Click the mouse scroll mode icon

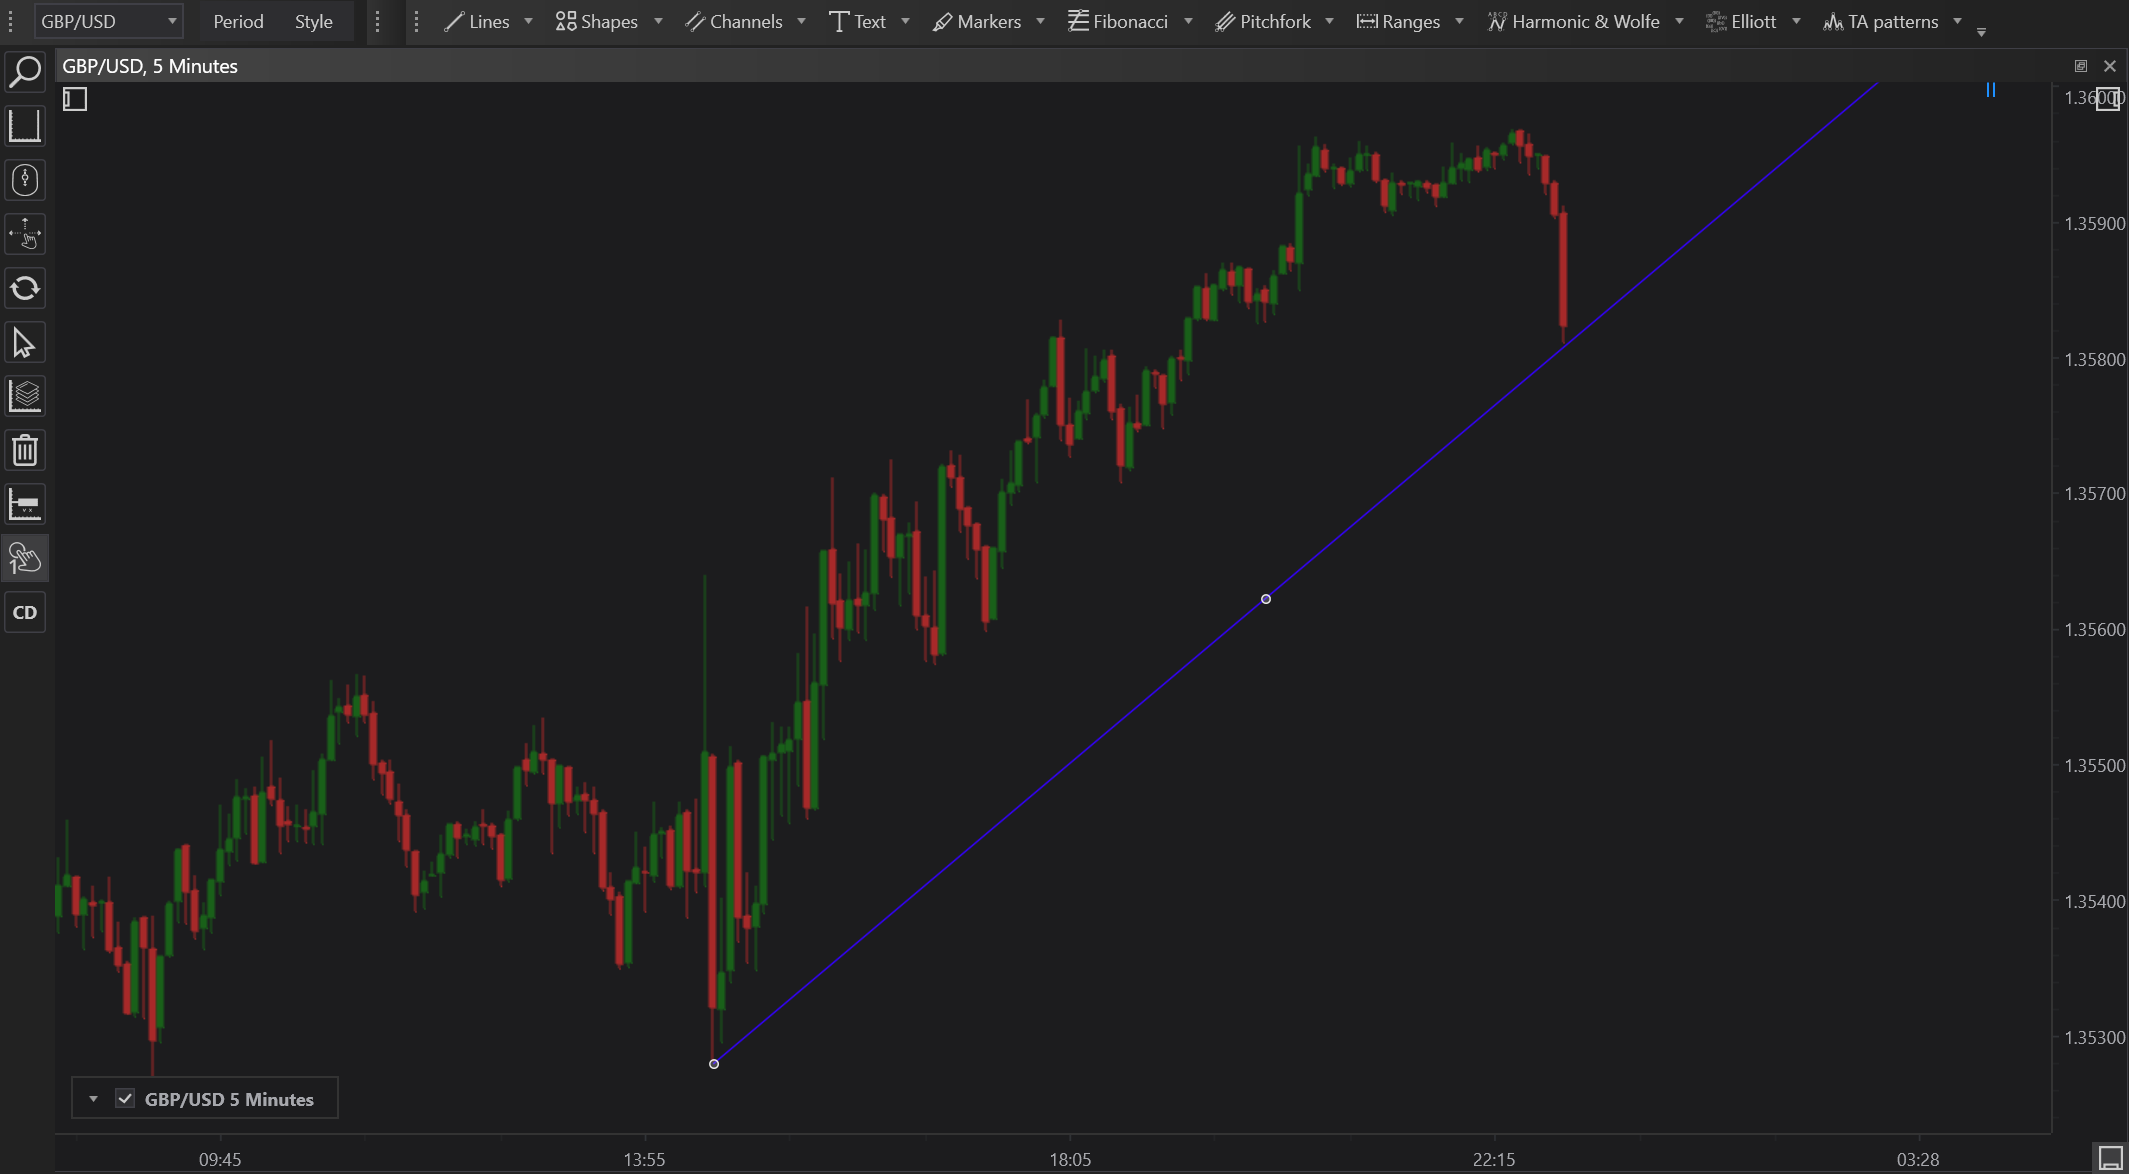tap(25, 180)
